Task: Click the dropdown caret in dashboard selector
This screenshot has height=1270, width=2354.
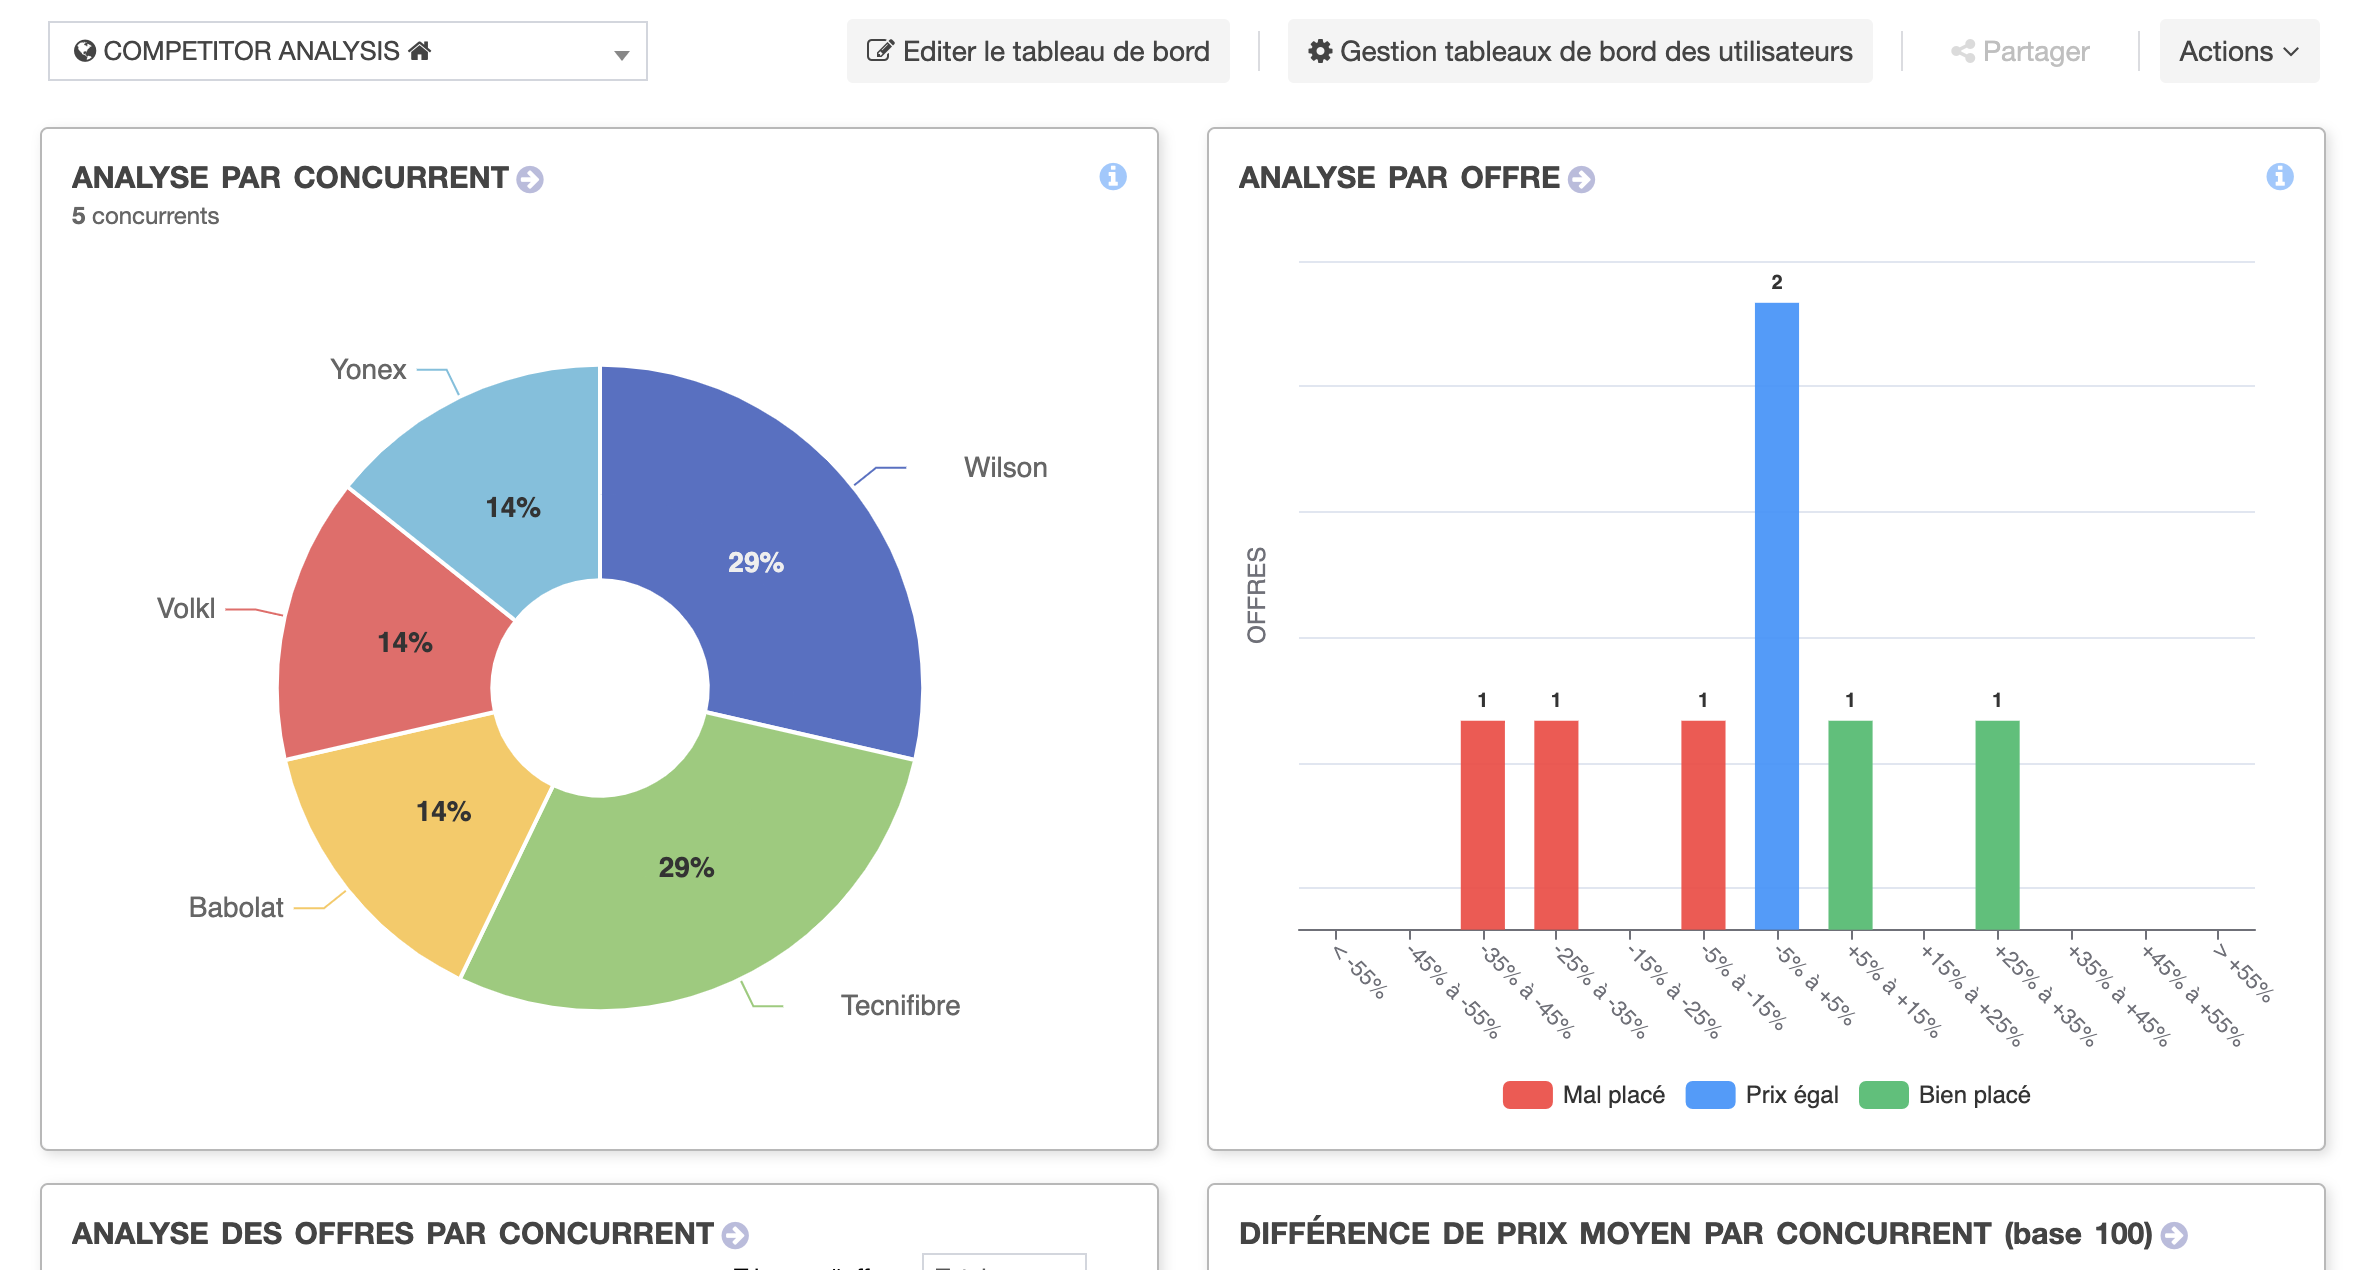Action: coord(622,55)
